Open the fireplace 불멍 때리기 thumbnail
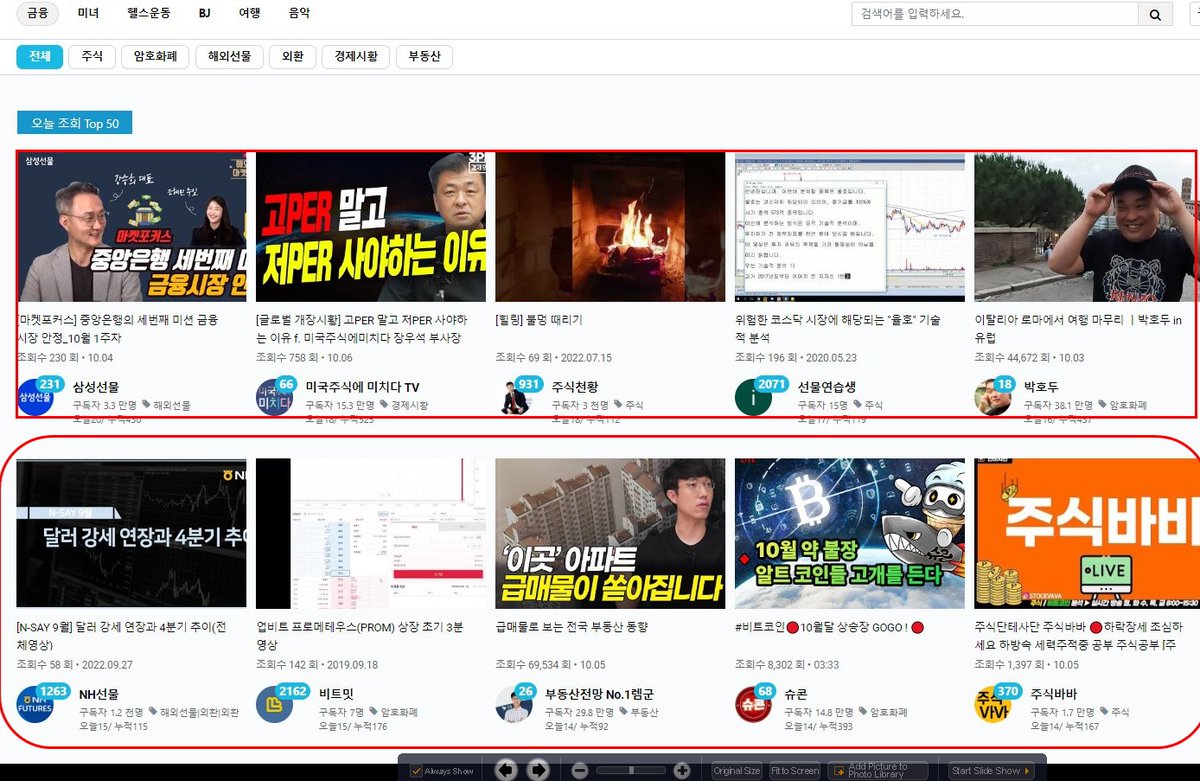Image resolution: width=1200 pixels, height=781 pixels. pos(610,227)
